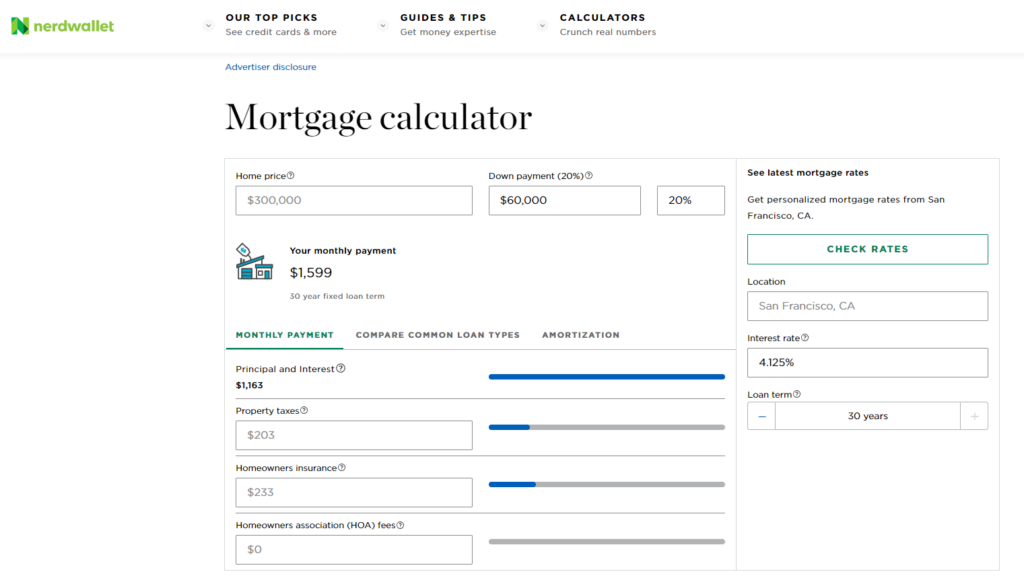Click the HOA fees help icon
1024x578 pixels.
(400, 525)
